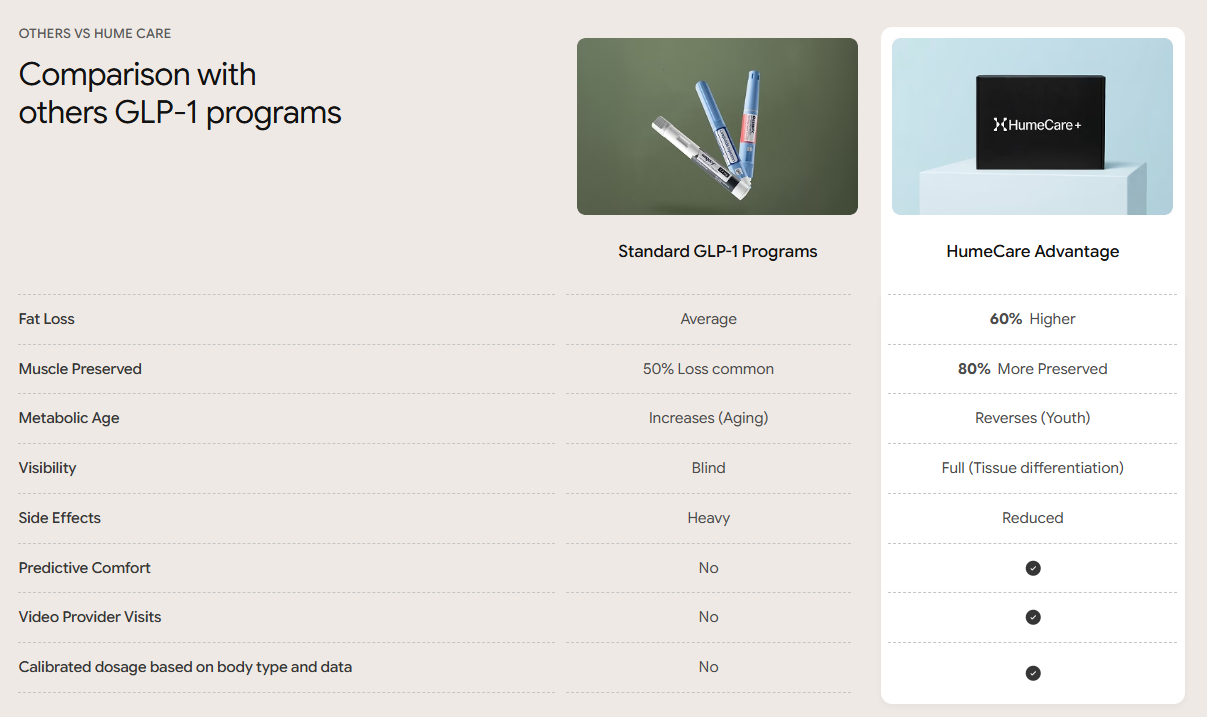1207x717 pixels.
Task: Click the 80% More Preserved value
Action: [x=1032, y=369]
